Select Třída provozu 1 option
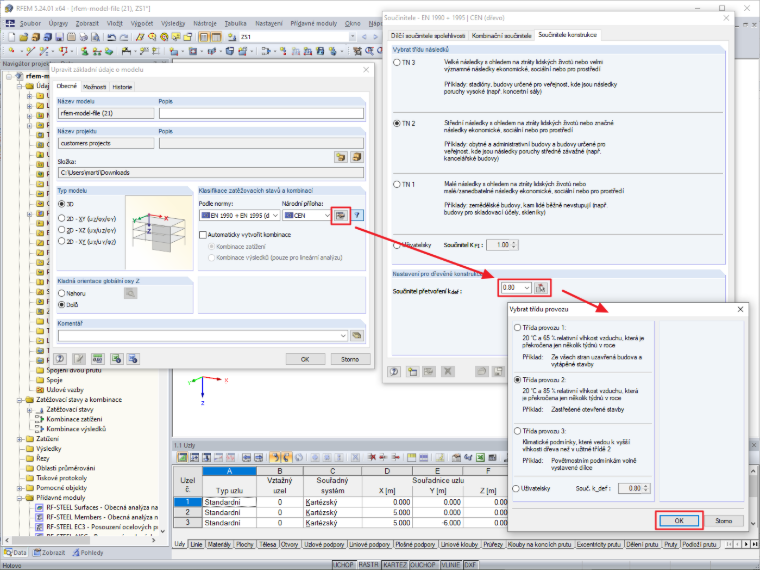This screenshot has width=760, height=570. point(517,328)
